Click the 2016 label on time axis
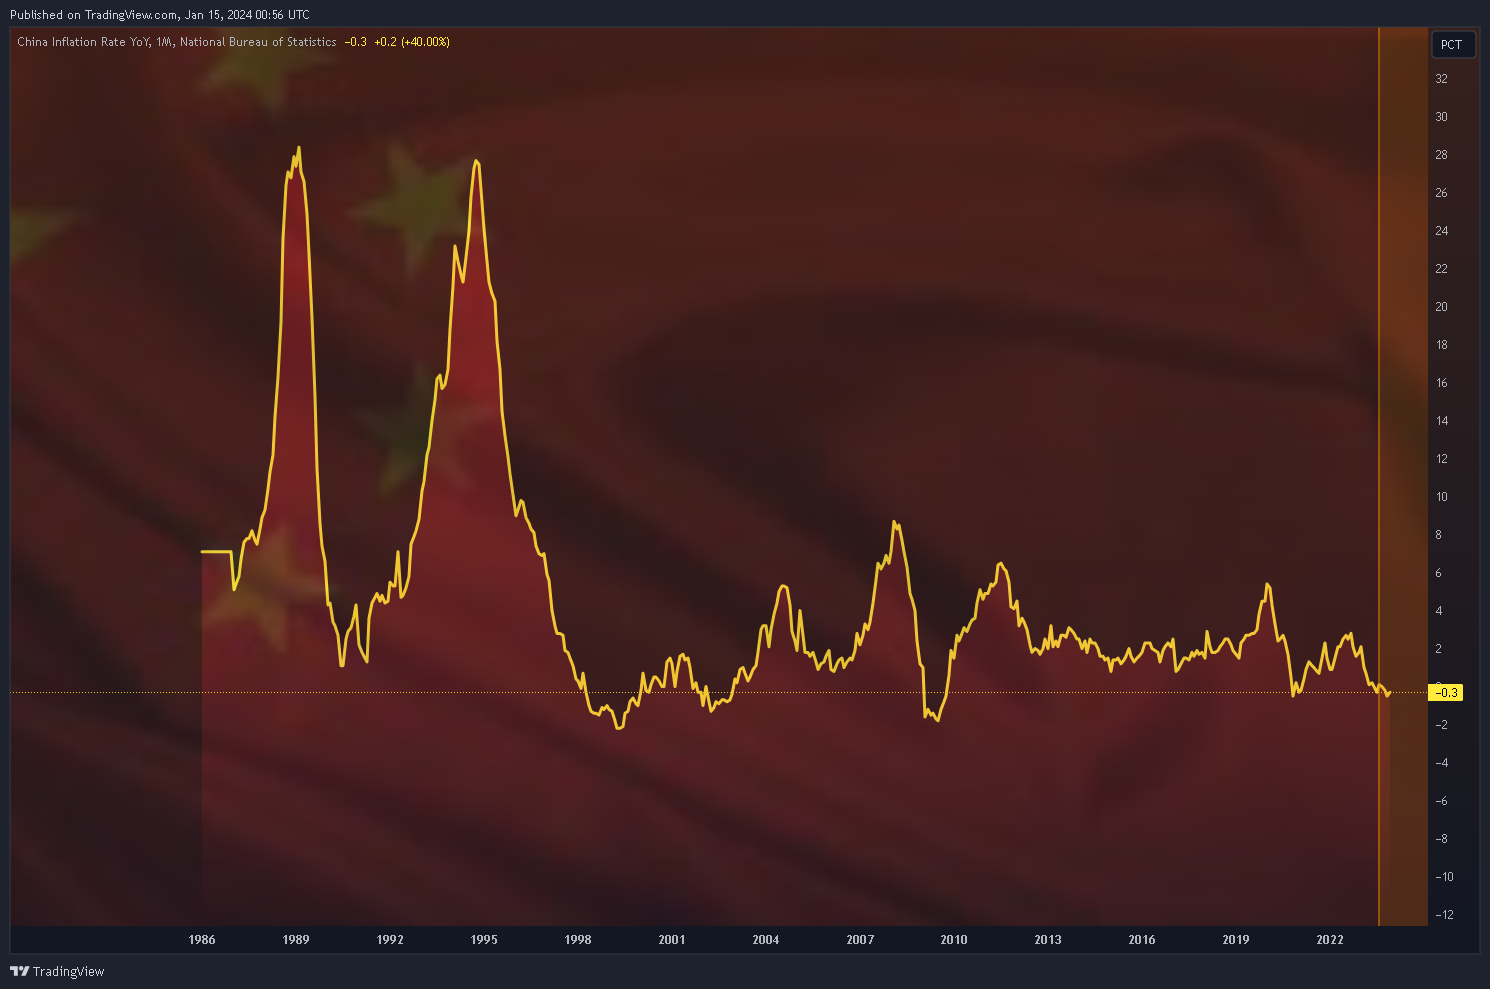Viewport: 1490px width, 989px height. [1142, 939]
